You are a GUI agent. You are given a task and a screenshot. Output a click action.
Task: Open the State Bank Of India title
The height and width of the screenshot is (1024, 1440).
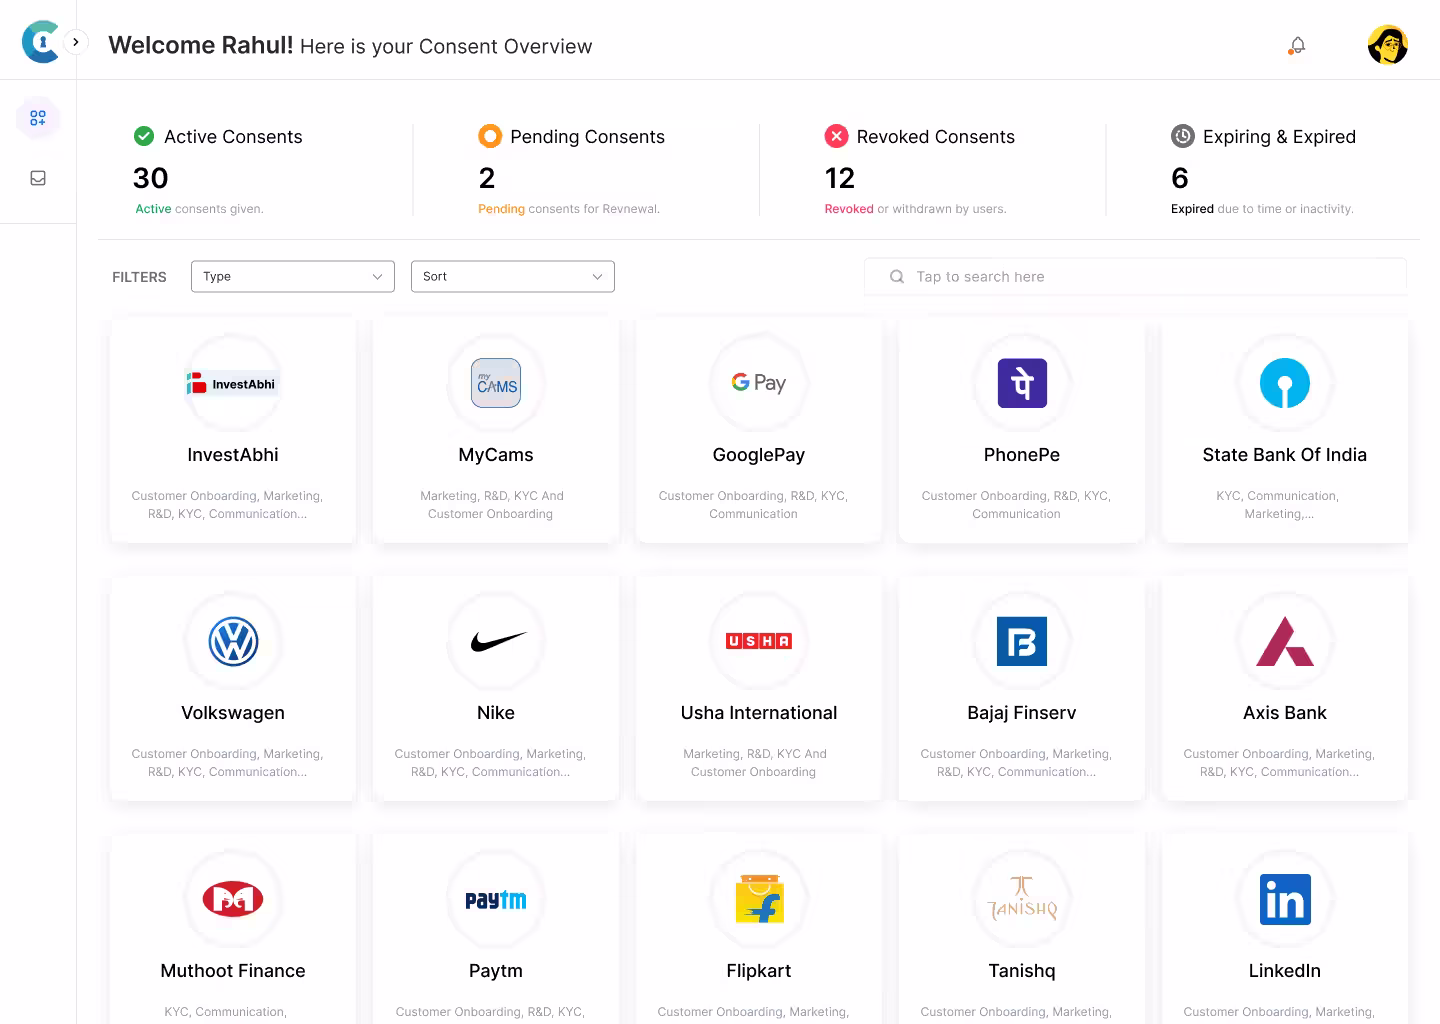coord(1285,455)
